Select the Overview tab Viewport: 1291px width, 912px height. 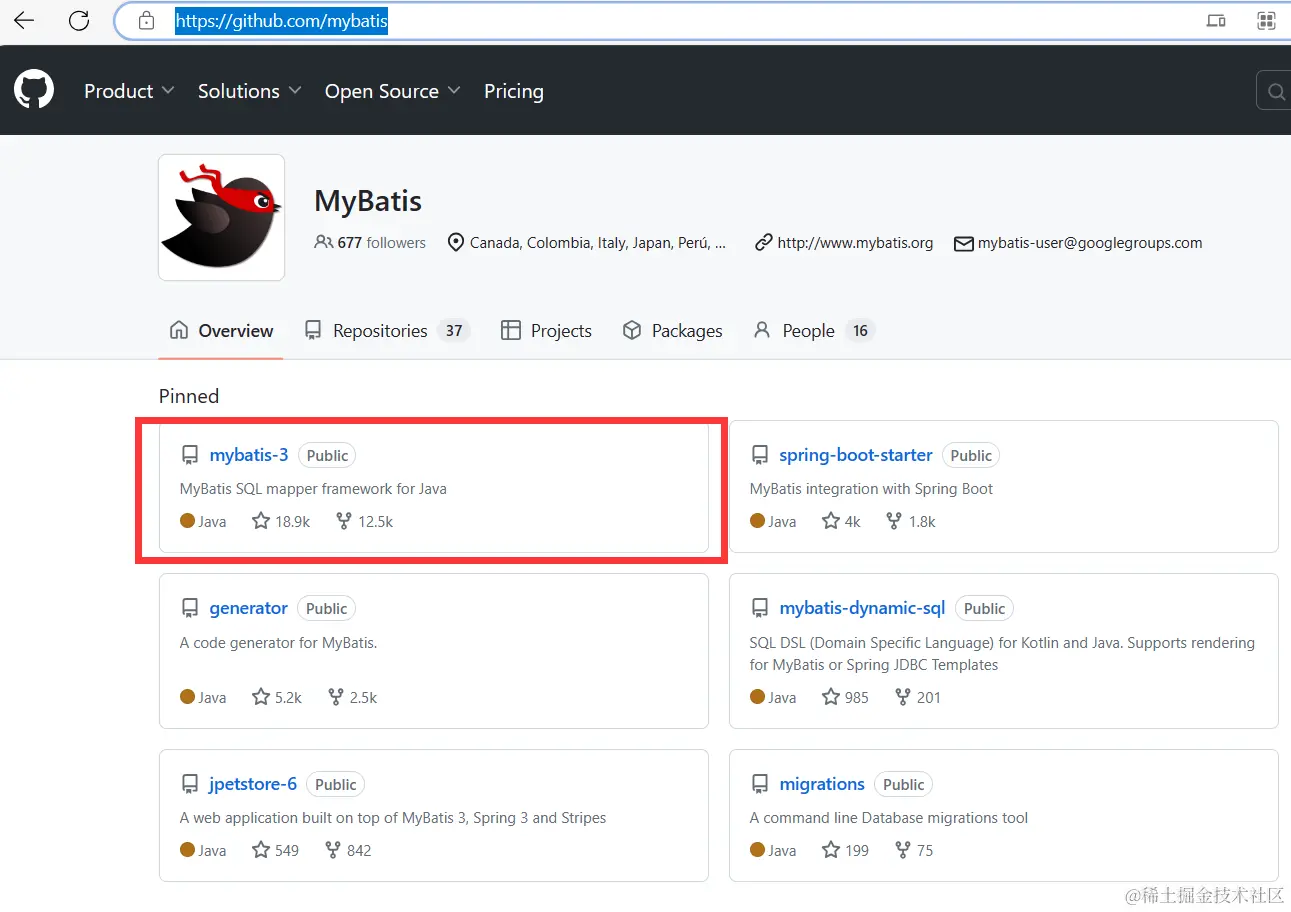coord(221,331)
